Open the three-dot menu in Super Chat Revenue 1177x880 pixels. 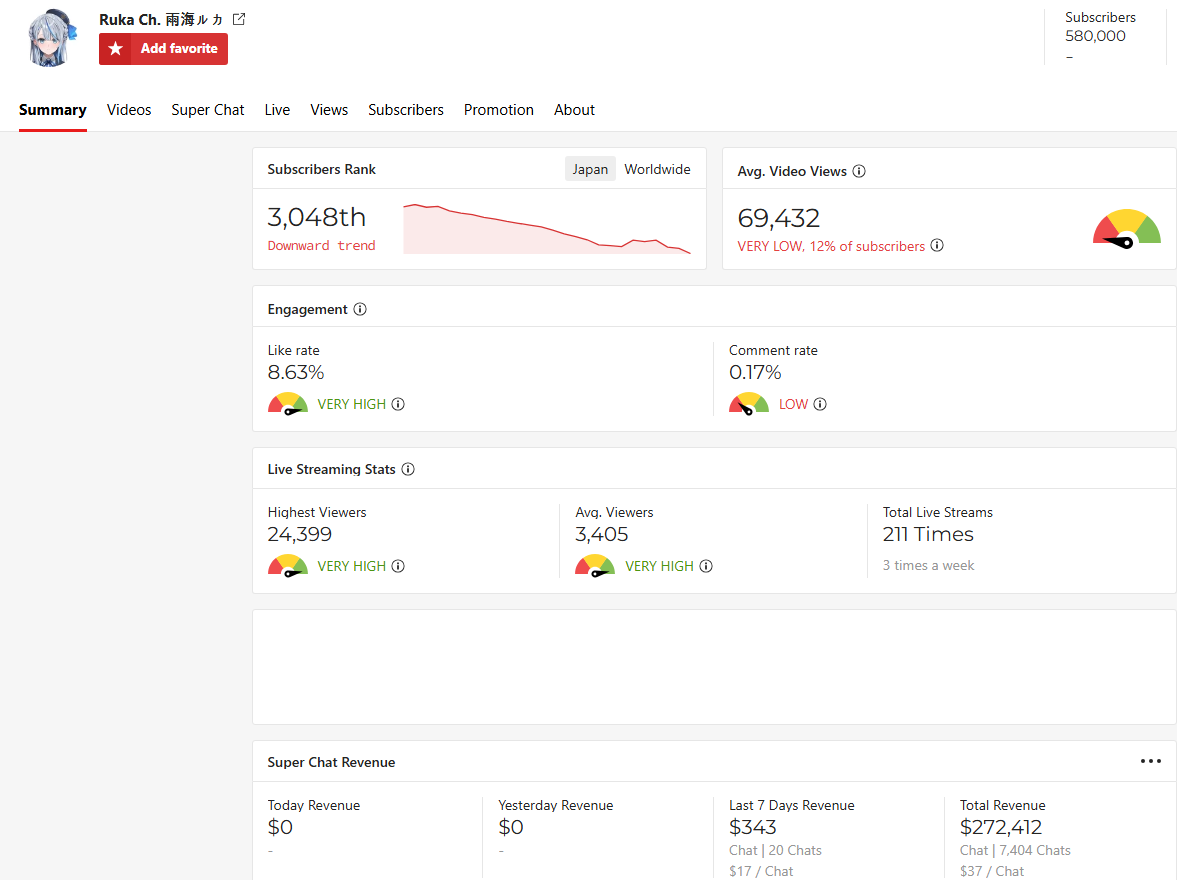point(1150,761)
